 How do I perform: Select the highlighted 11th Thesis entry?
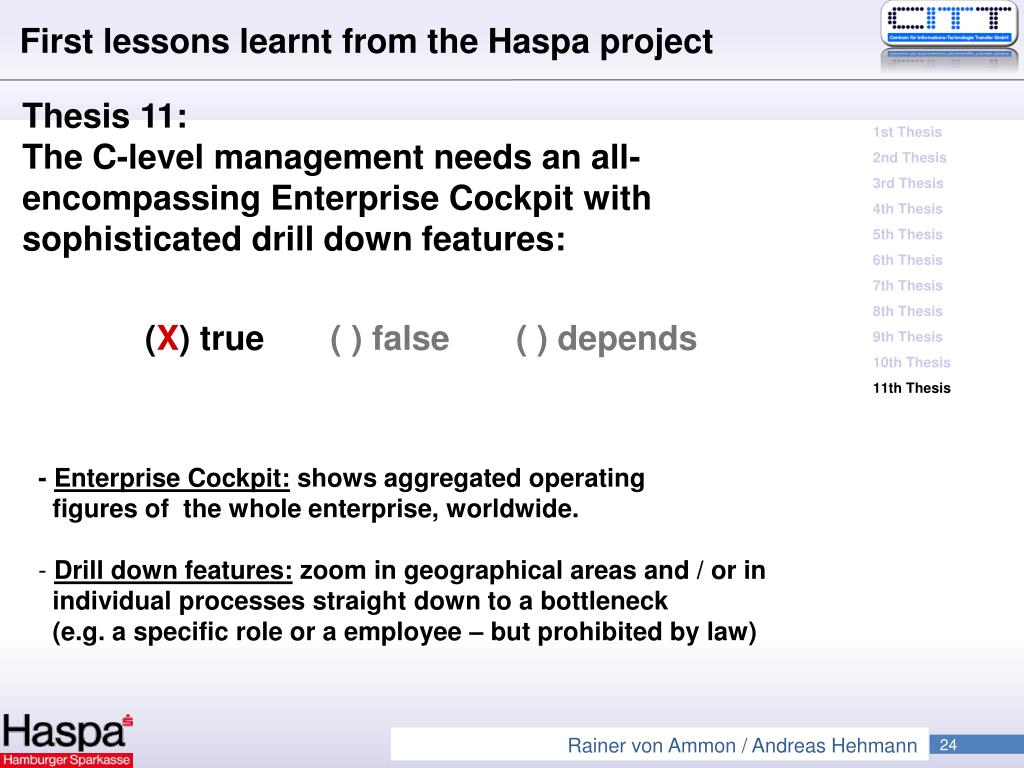[x=911, y=387]
